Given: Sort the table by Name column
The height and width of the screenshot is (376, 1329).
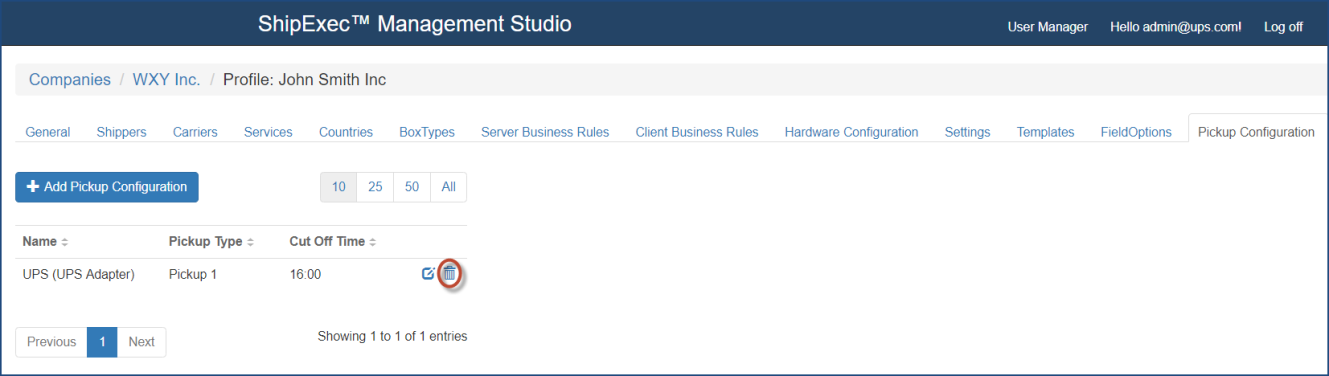Looking at the screenshot, I should [x=46, y=242].
